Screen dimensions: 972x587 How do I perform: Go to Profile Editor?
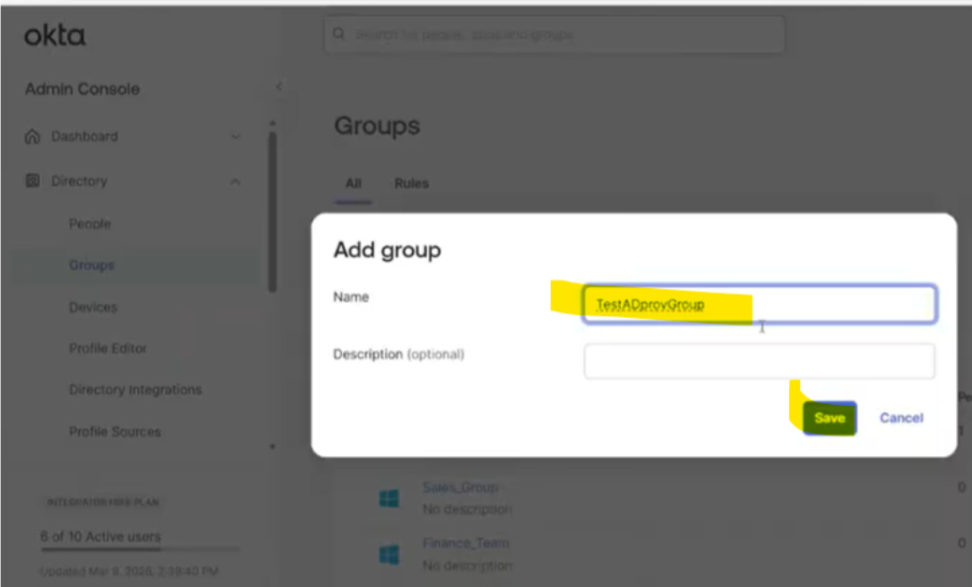coord(108,349)
